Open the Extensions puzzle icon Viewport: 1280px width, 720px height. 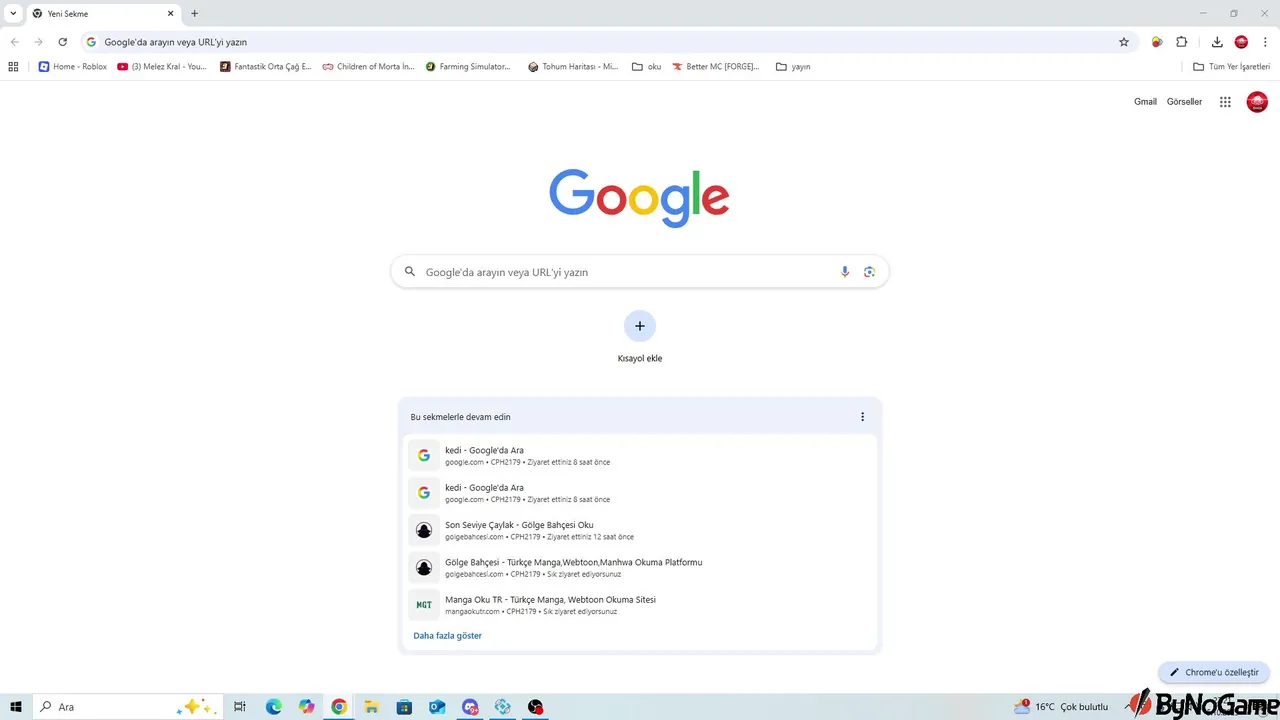(1181, 42)
